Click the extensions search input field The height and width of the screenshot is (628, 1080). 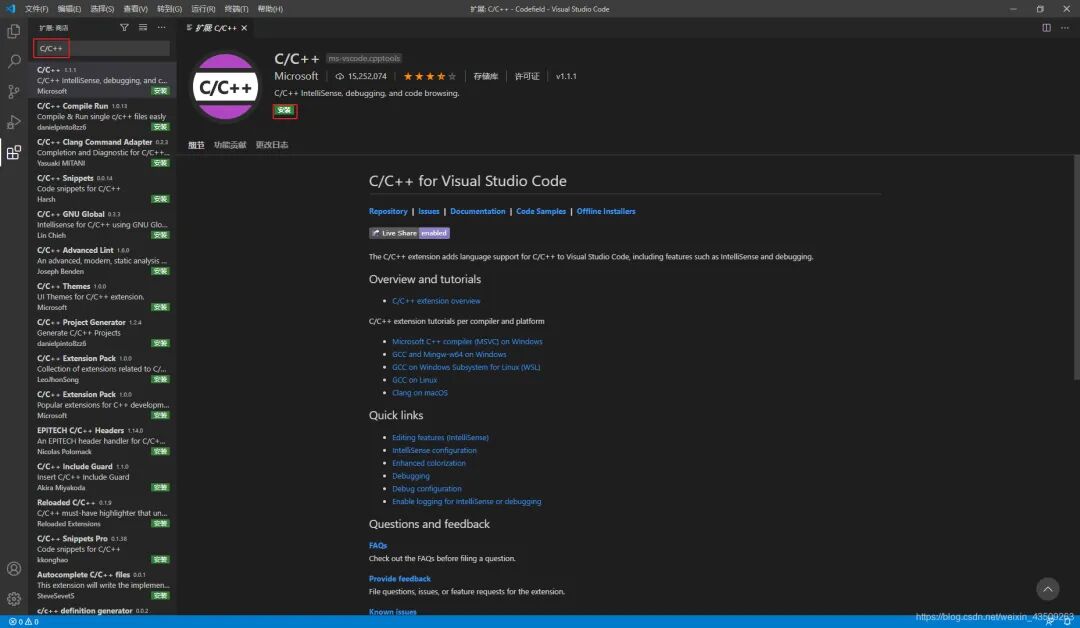(102, 48)
